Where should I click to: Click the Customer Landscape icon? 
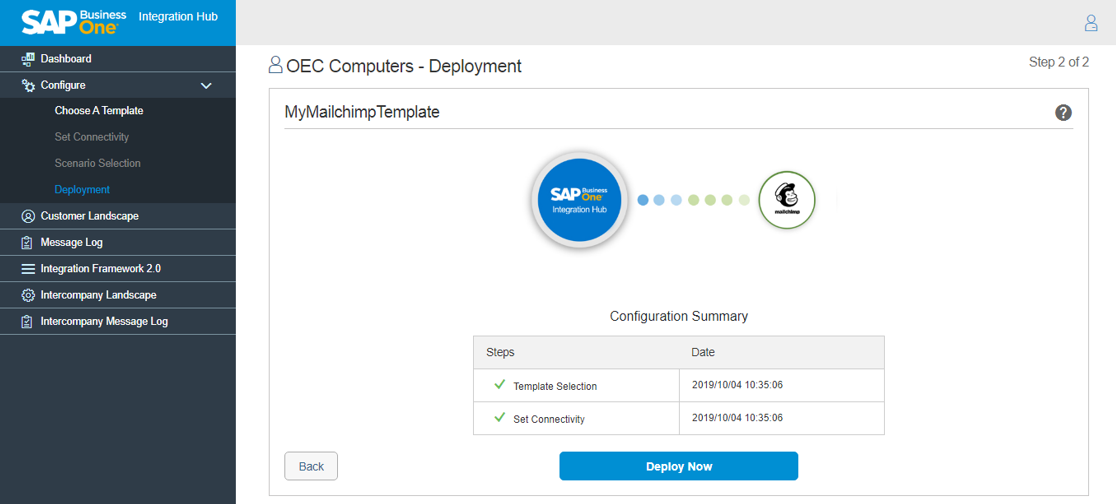pyautogui.click(x=28, y=216)
